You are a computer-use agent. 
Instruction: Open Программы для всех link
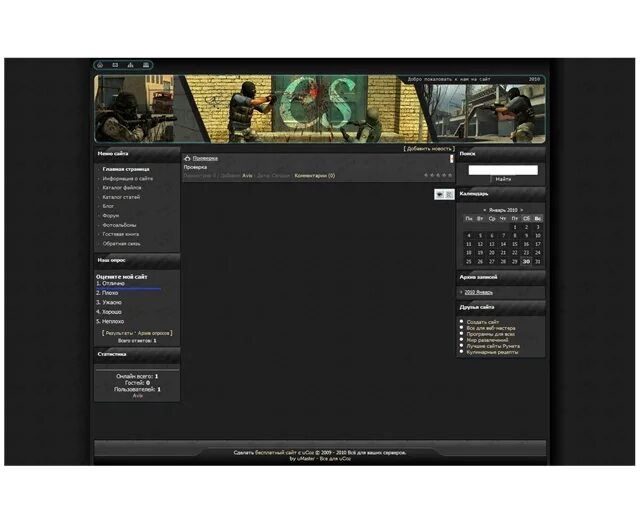point(491,334)
